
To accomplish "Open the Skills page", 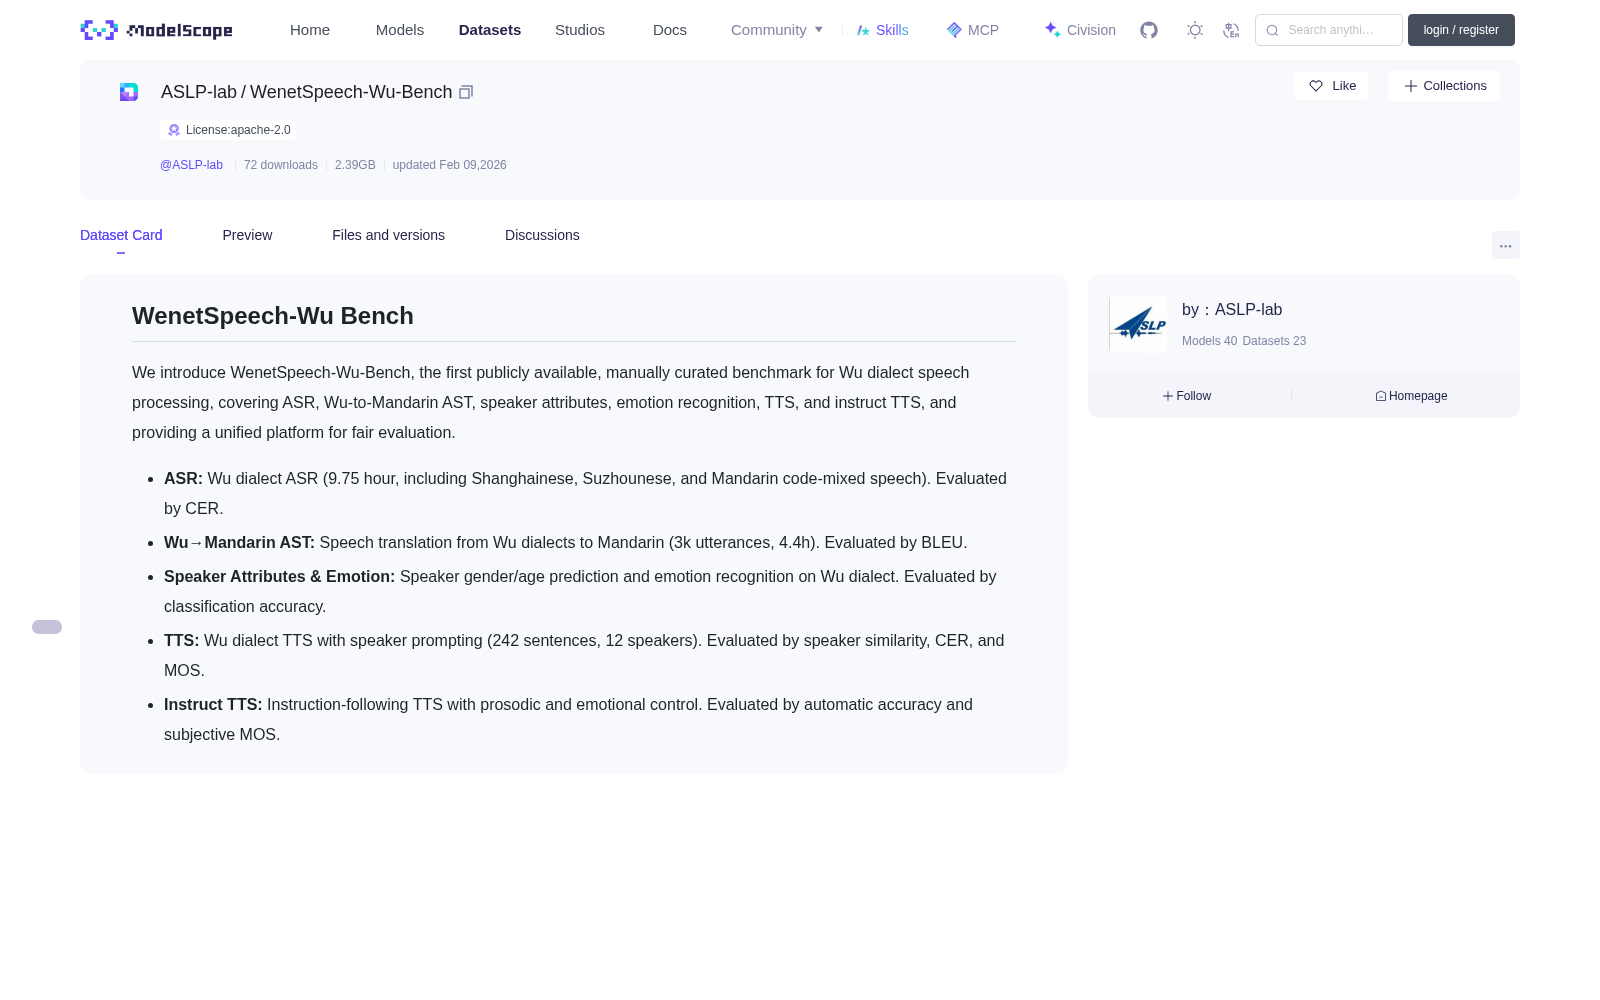I will pos(883,30).
